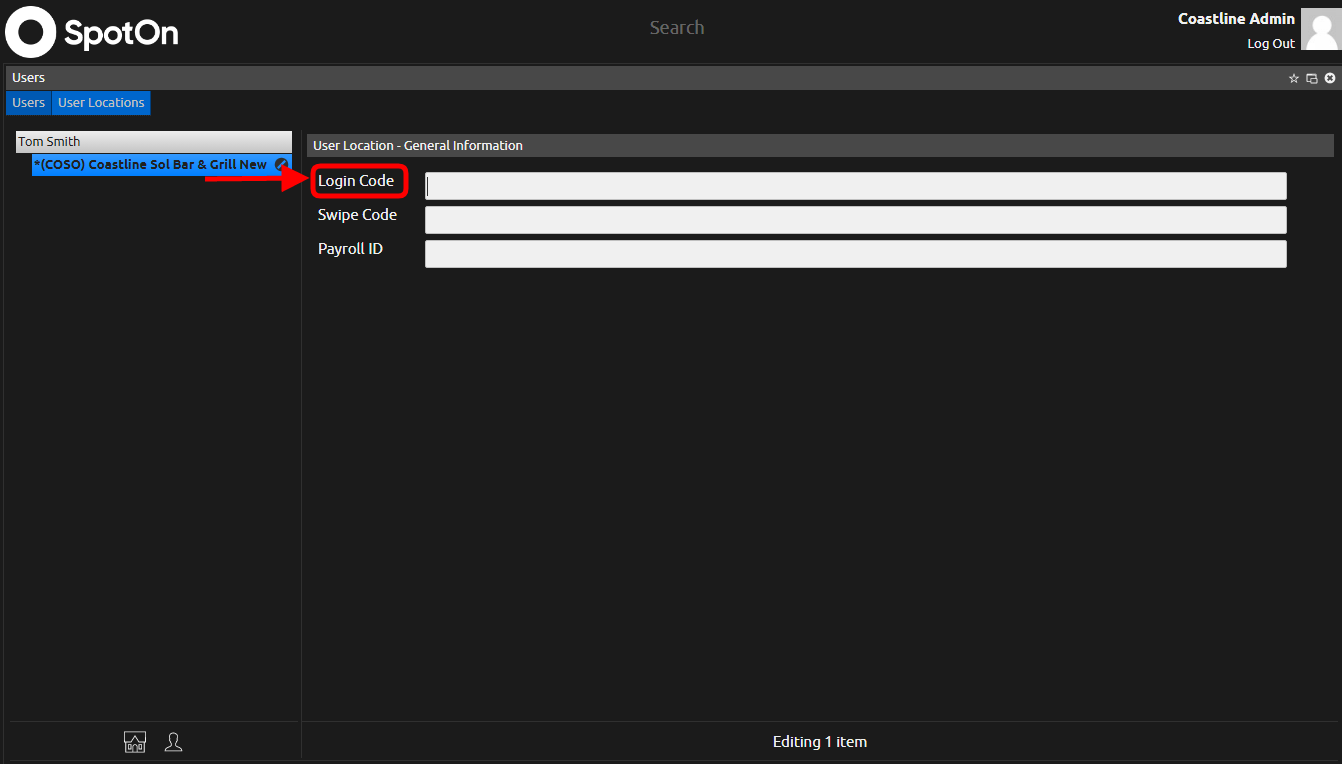Click the Log Out link
Screen dimensions: 1342x764
click(x=1271, y=44)
